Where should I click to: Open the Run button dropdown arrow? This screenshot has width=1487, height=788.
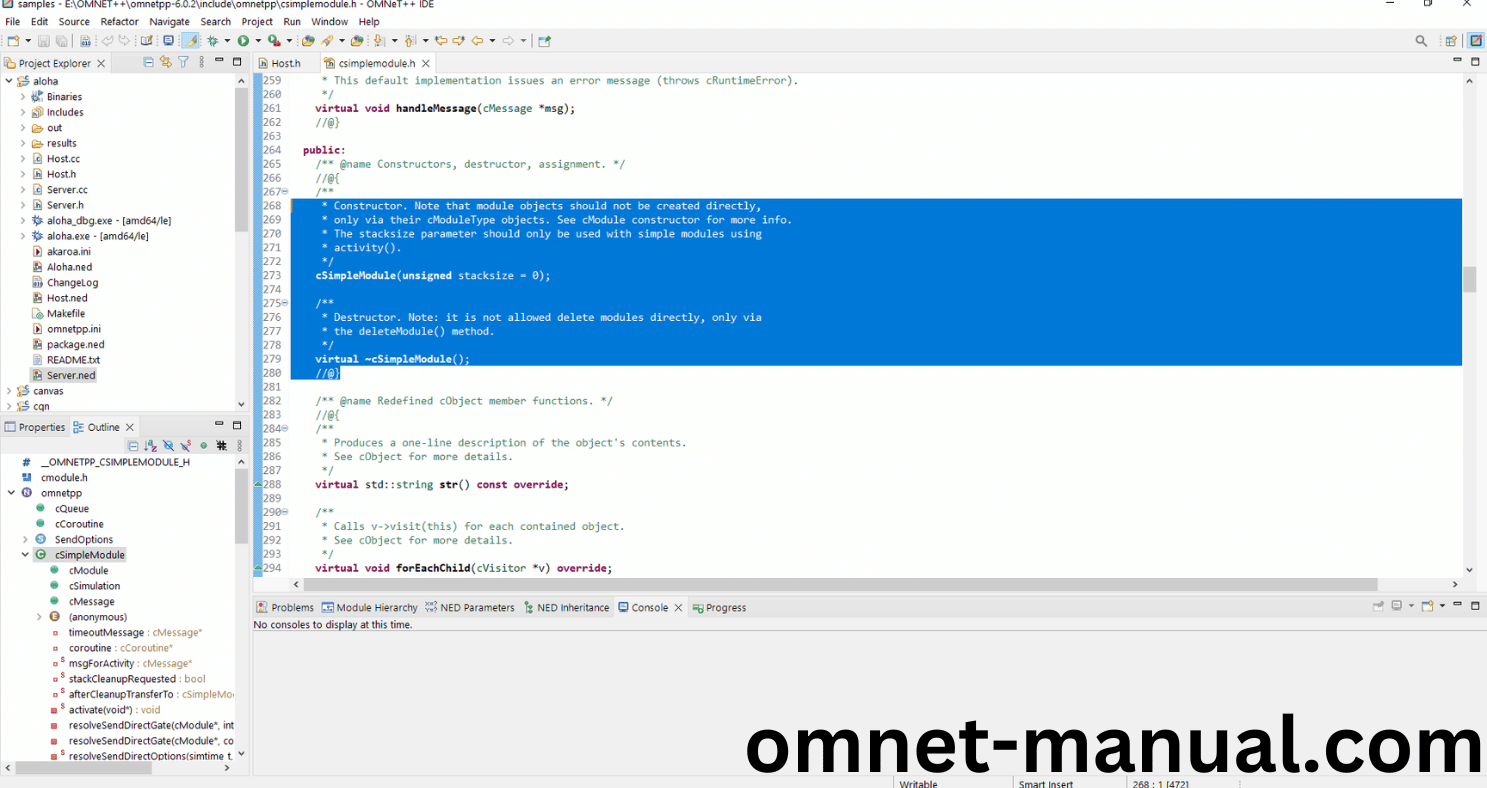(x=256, y=41)
